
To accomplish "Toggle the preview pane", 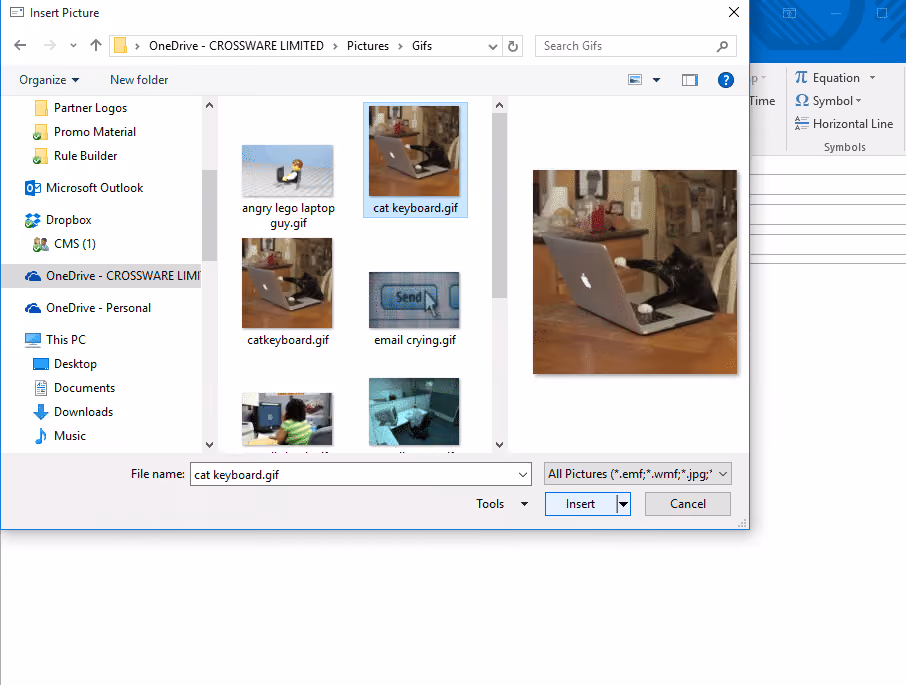I will (x=690, y=80).
